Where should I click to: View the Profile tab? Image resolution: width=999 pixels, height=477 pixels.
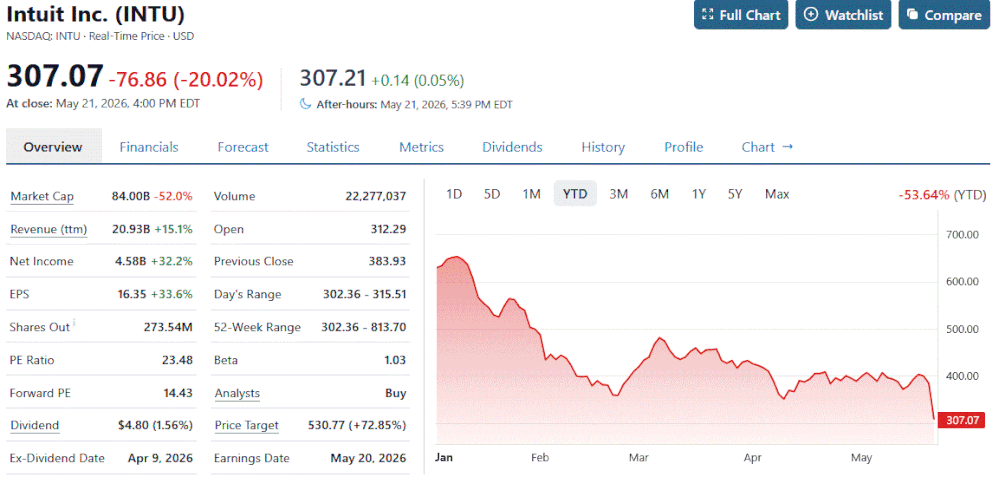pyautogui.click(x=684, y=147)
